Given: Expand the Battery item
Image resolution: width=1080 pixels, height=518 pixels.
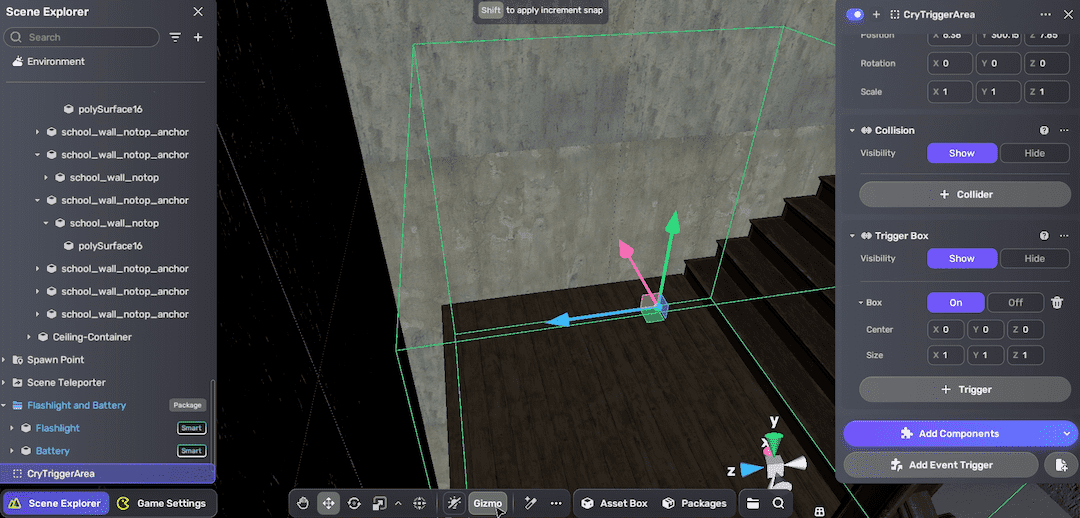Looking at the screenshot, I should tap(12, 450).
